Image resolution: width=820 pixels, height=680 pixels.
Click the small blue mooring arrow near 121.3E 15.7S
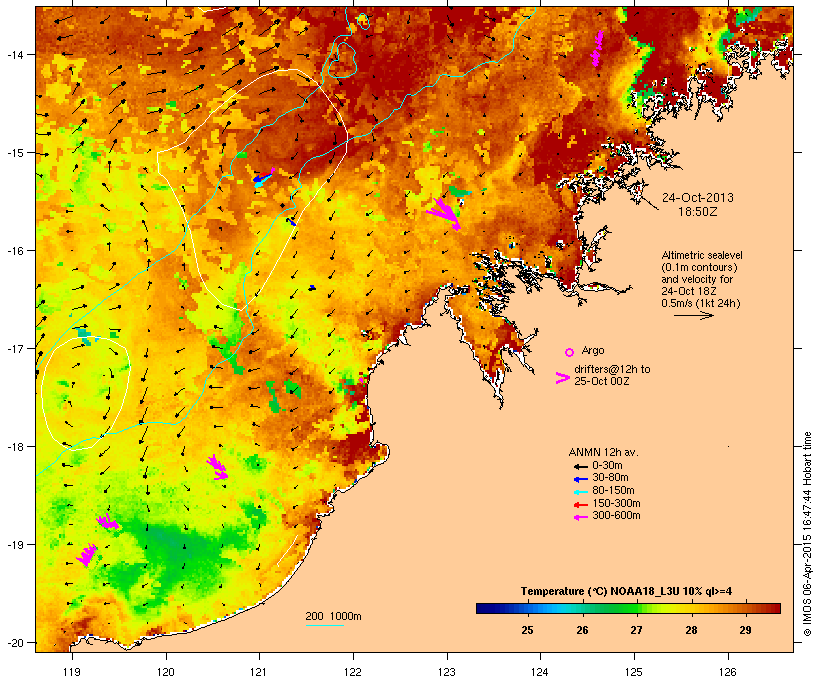[291, 222]
